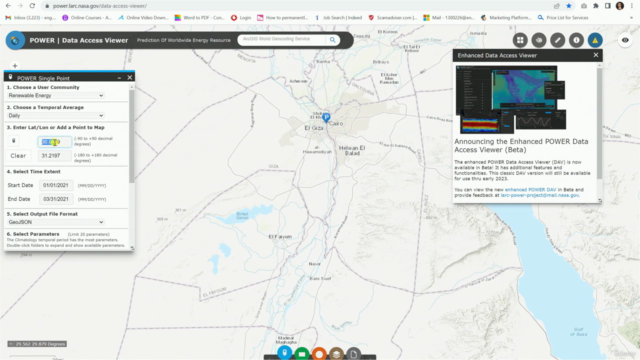Click the Clear button
Viewport: 640px width, 360px height.
(x=18, y=156)
